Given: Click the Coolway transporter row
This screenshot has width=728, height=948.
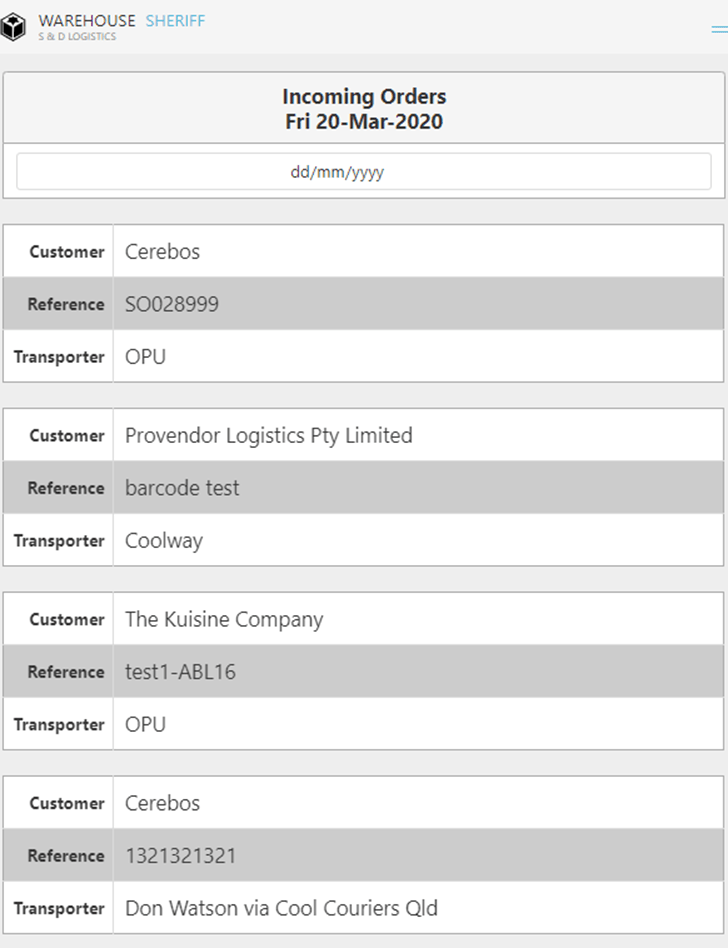Looking at the screenshot, I should click(164, 541).
